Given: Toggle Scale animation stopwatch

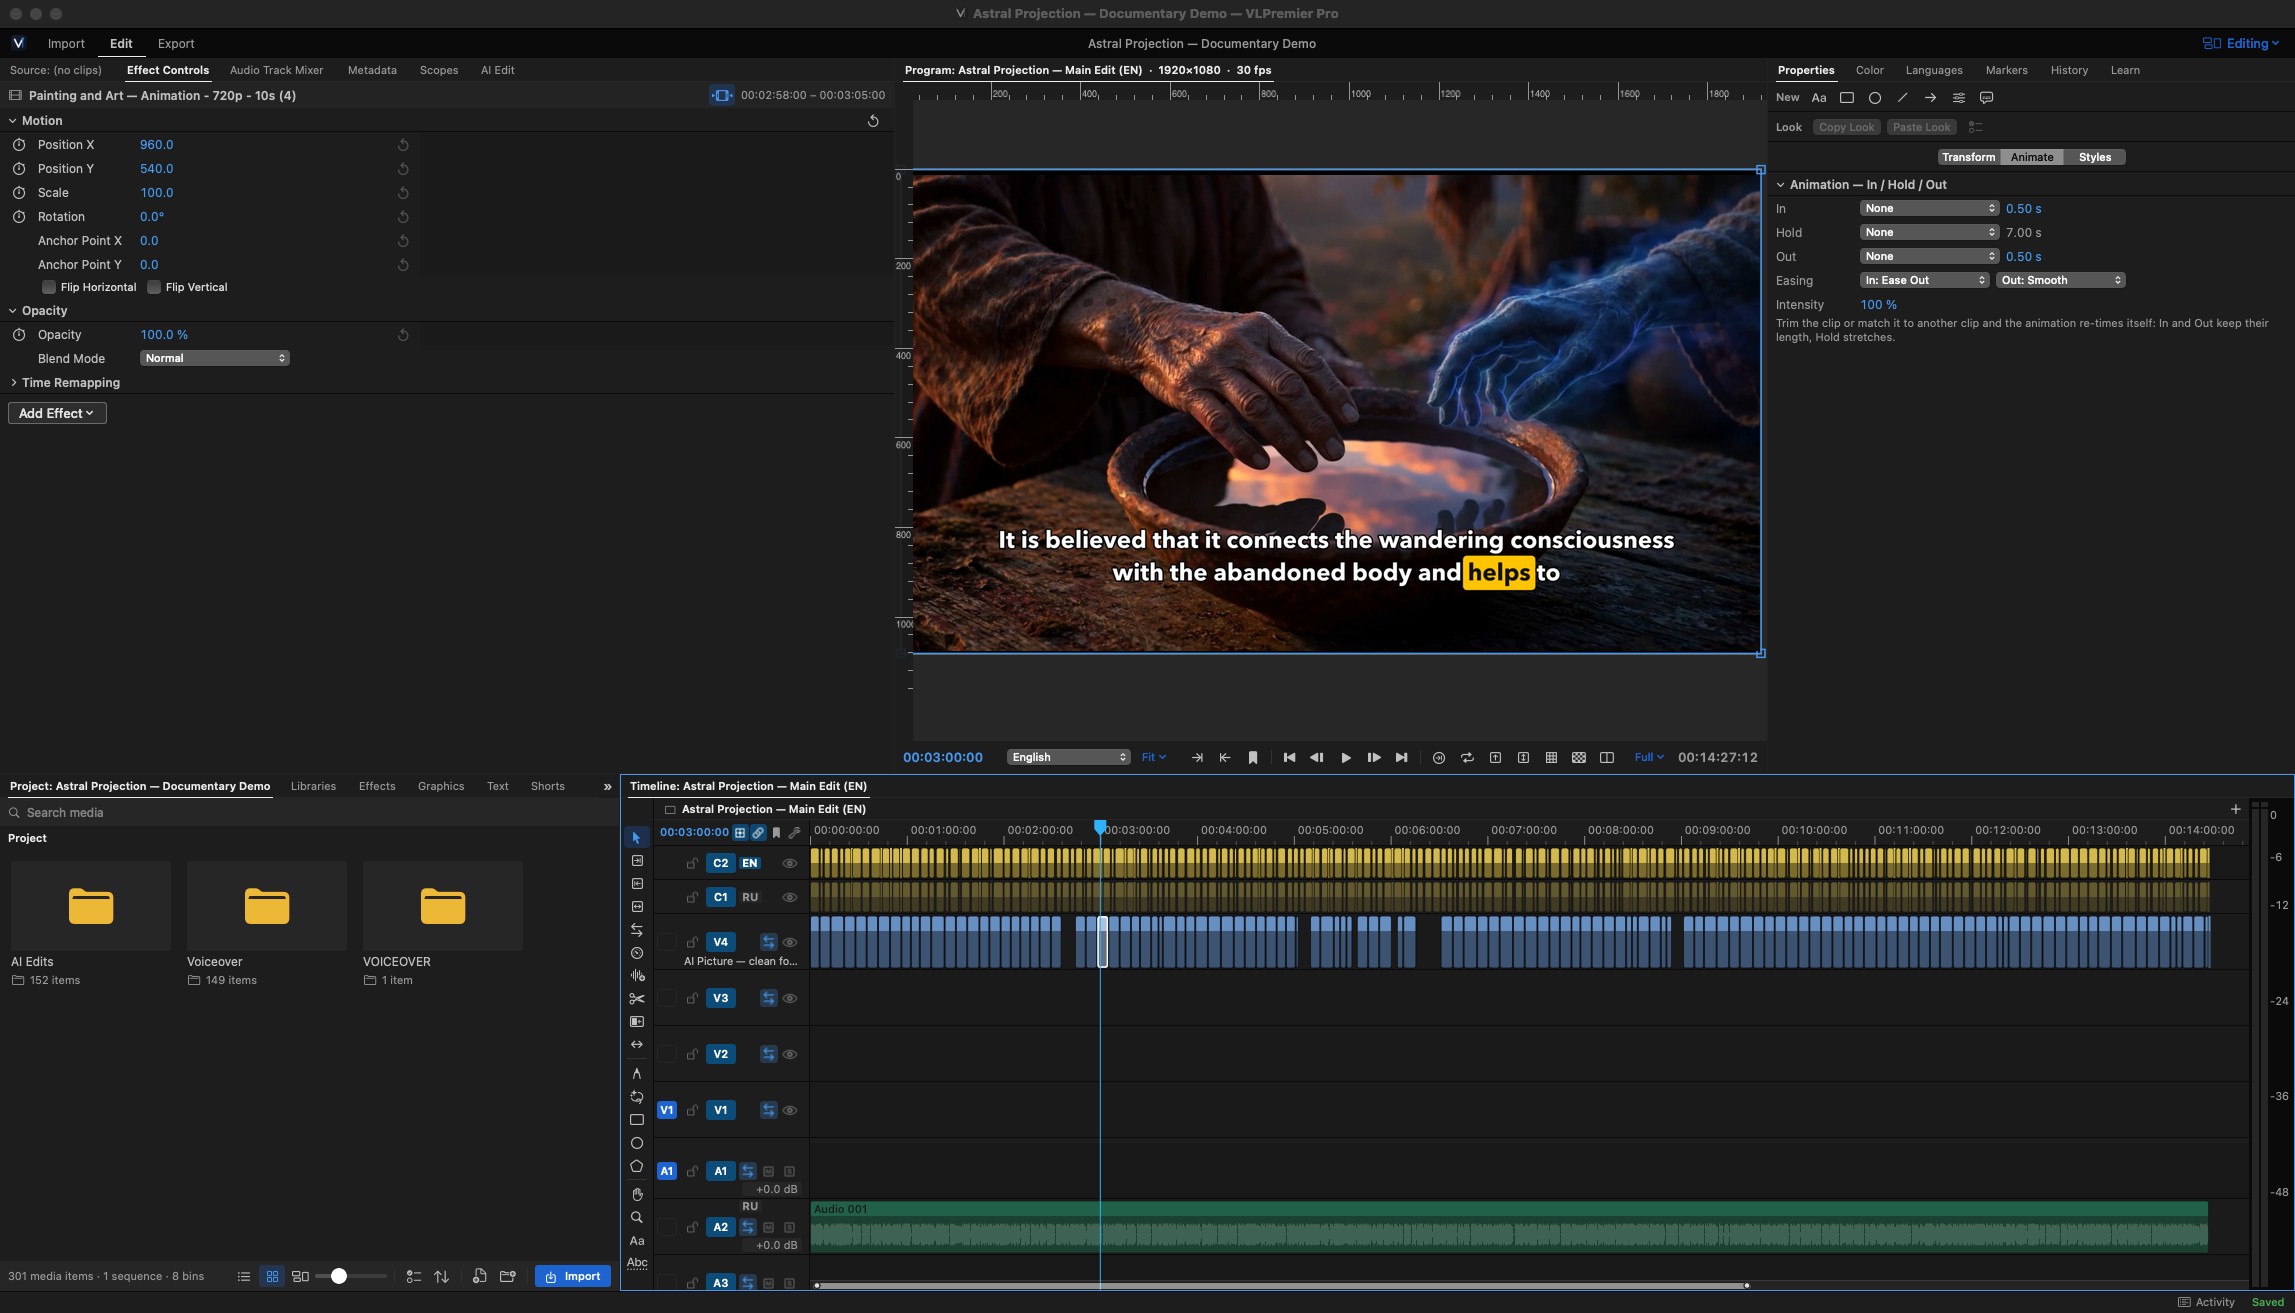Looking at the screenshot, I should pos(19,193).
